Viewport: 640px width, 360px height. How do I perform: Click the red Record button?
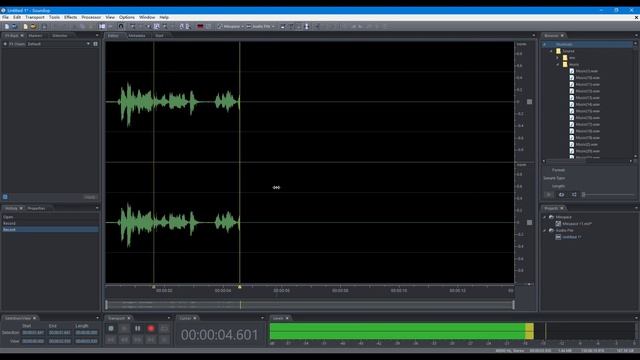pyautogui.click(x=151, y=328)
